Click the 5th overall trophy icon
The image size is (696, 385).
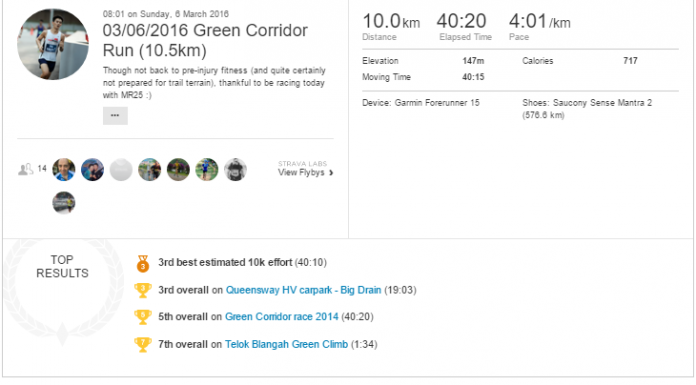143,318
